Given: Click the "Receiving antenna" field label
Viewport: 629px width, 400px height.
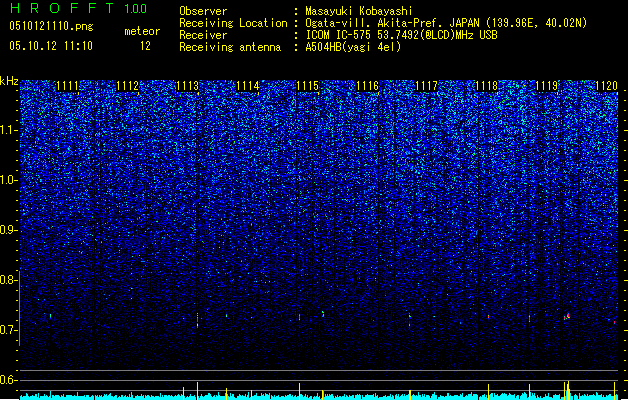Looking at the screenshot, I should [230, 47].
